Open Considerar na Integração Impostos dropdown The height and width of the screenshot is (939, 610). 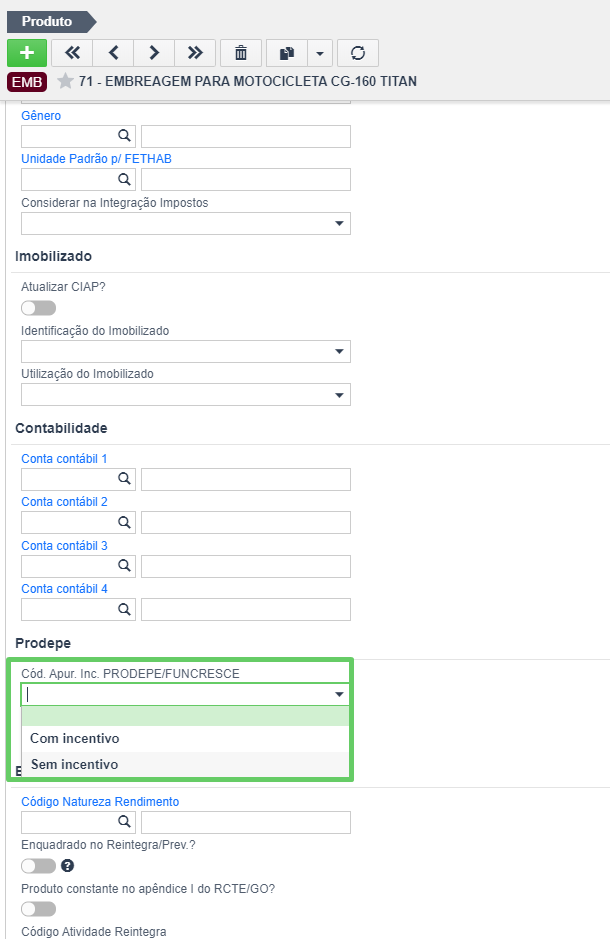coord(186,223)
